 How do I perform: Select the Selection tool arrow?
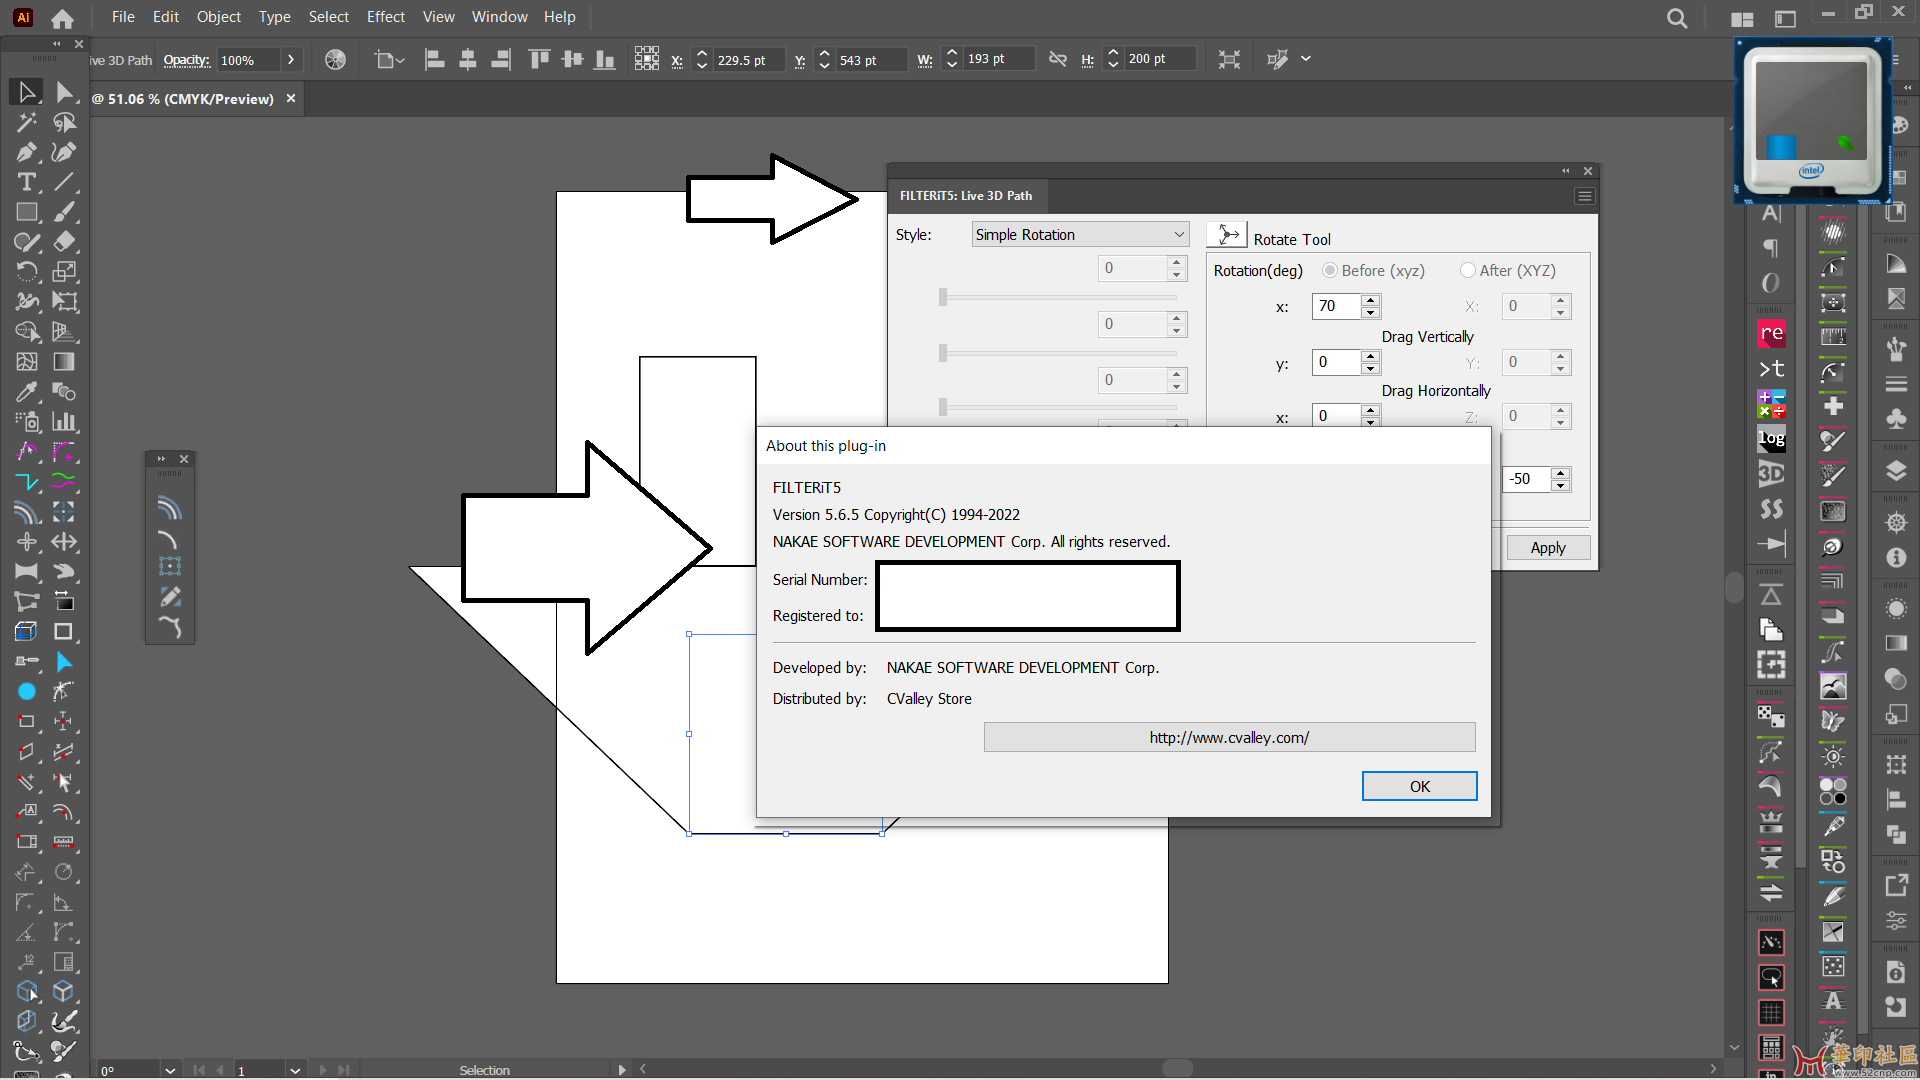27,92
